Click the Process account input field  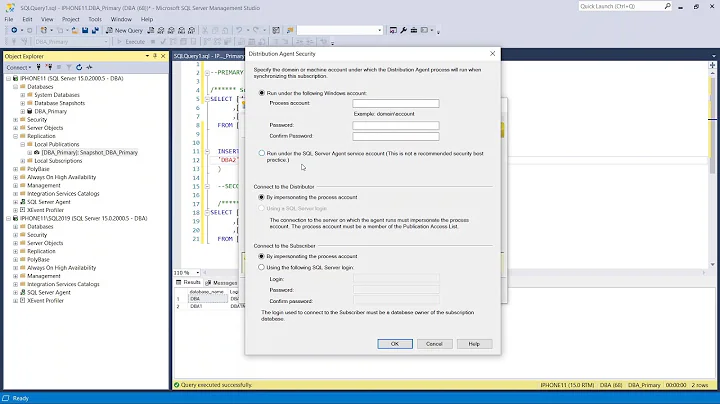tap(396, 104)
